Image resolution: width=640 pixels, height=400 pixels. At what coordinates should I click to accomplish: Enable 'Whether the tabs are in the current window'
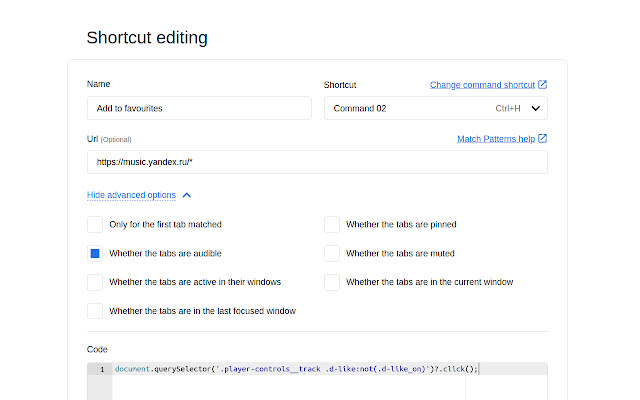(332, 282)
